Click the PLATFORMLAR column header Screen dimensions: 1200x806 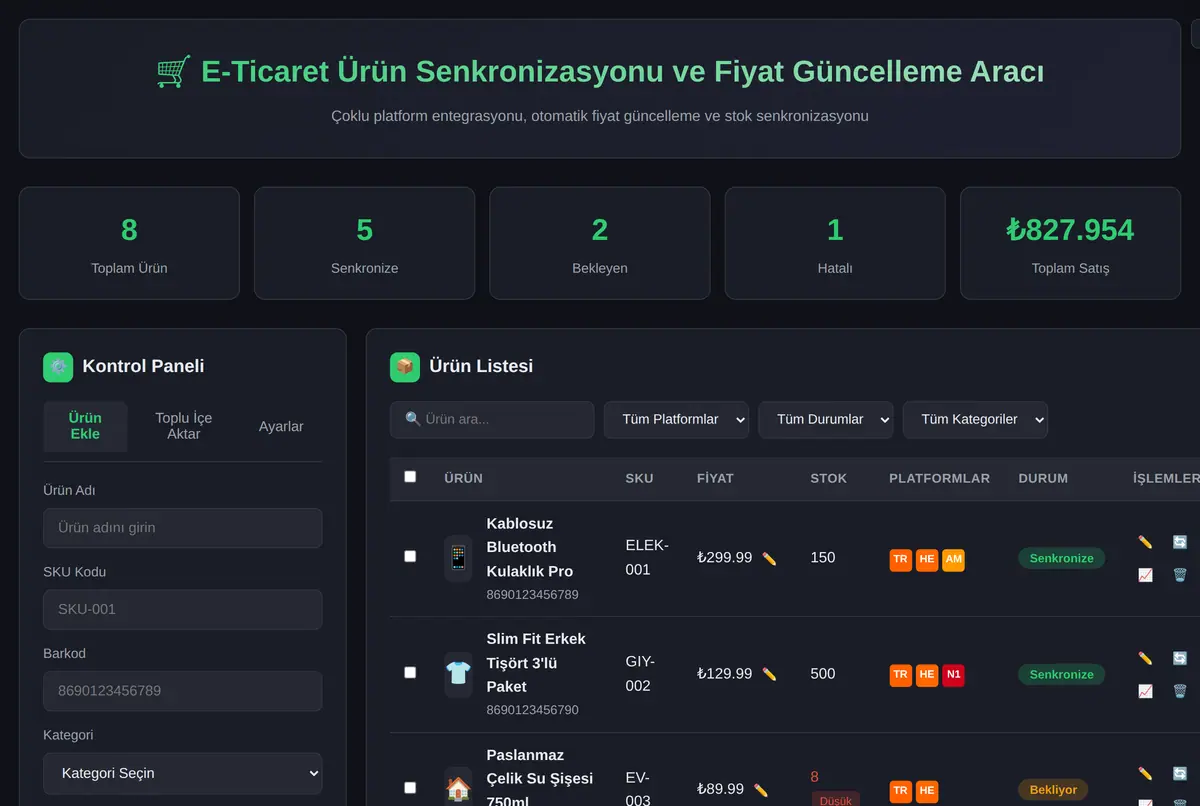pyautogui.click(x=939, y=479)
